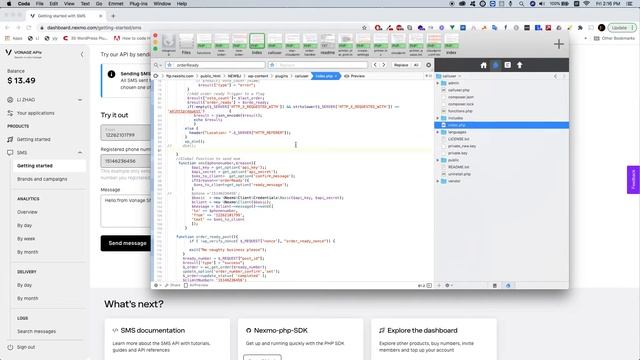This screenshot has height=360, width=640.
Task: Click the home icon in Coda sidebar
Action: (x=483, y=65)
